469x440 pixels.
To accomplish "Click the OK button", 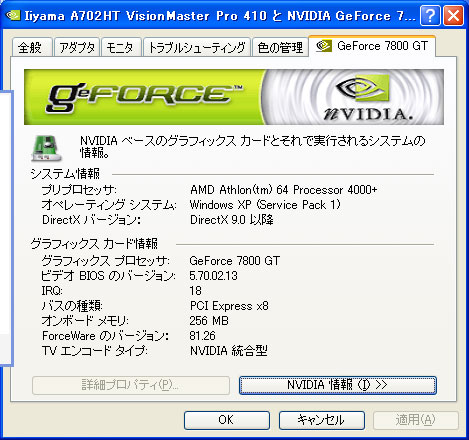I will pos(227,420).
